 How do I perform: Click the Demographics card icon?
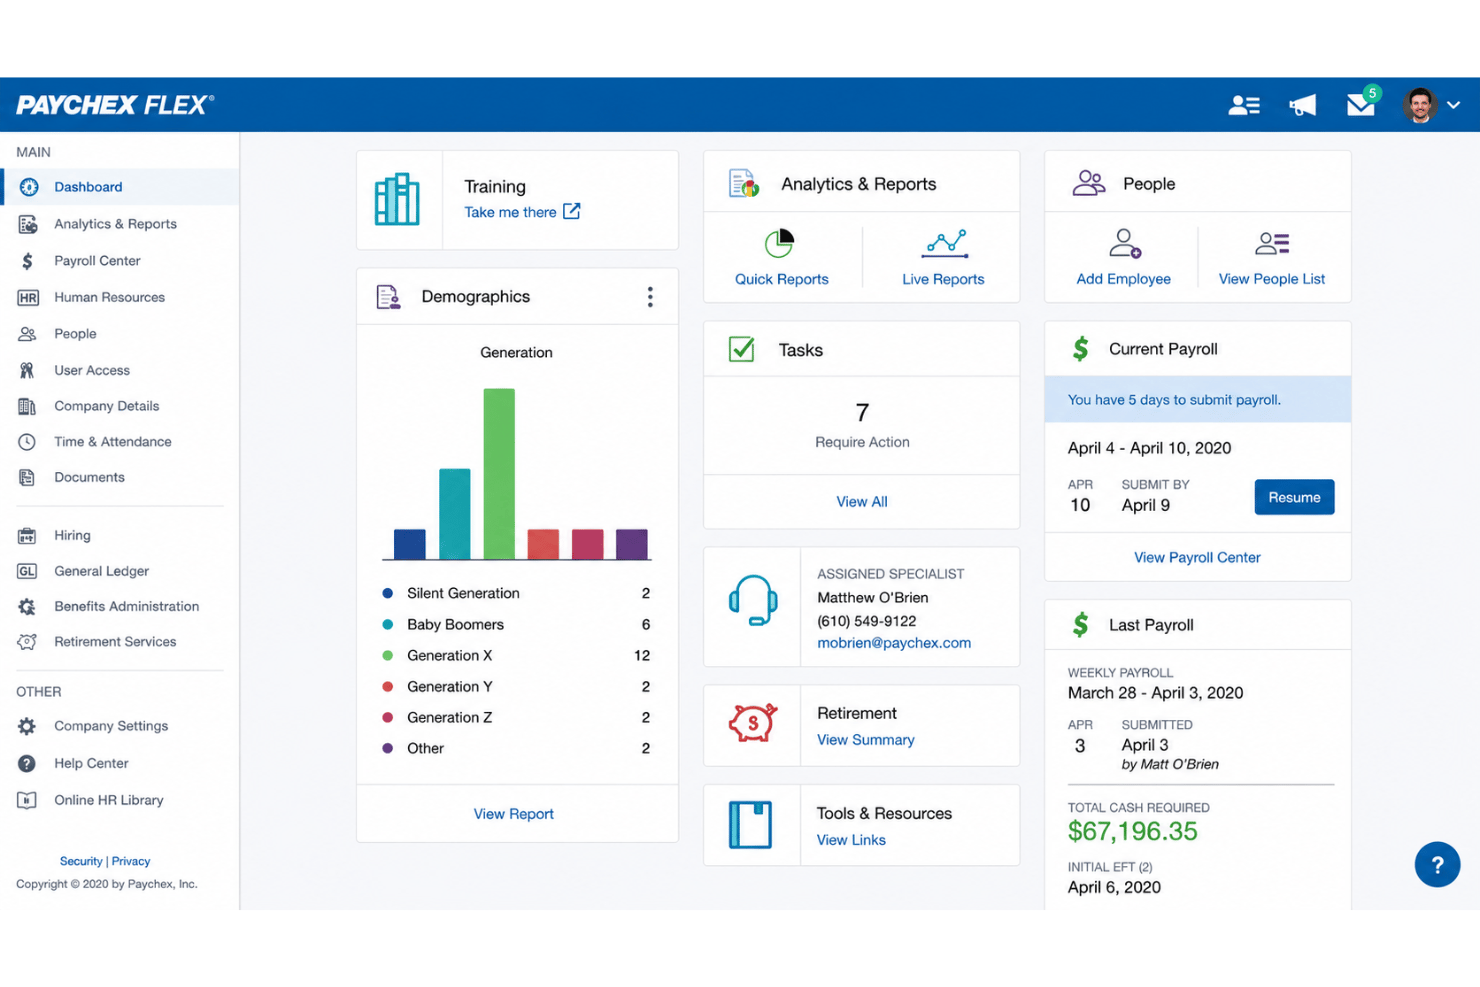[x=388, y=297]
